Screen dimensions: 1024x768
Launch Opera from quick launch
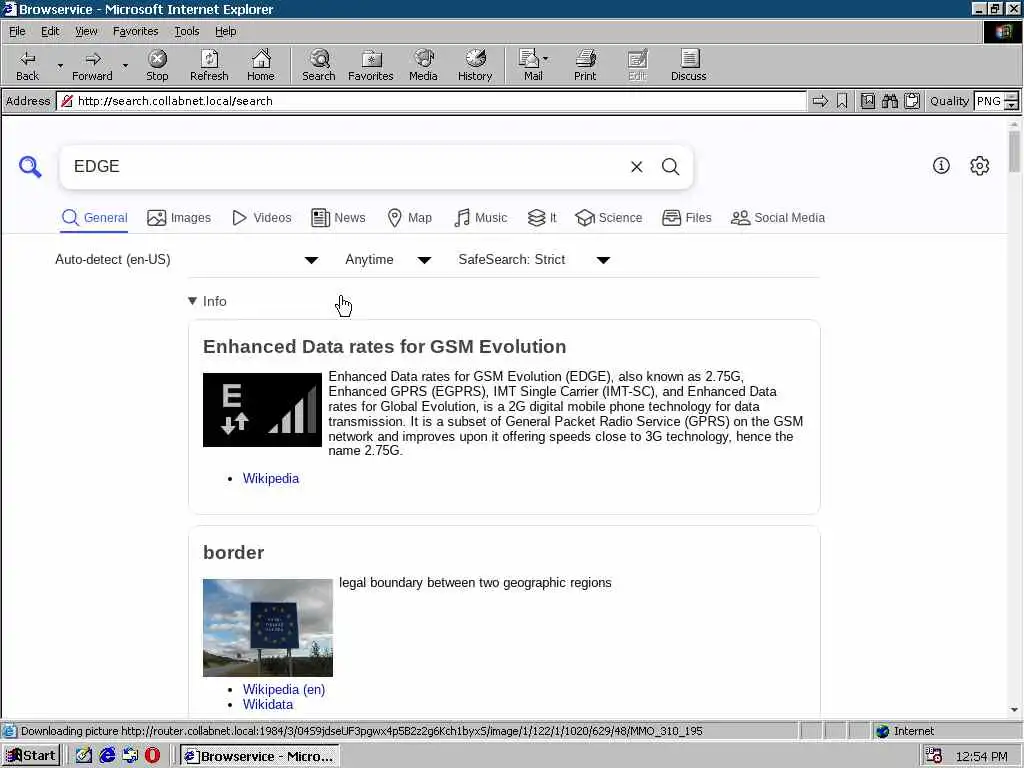(152, 756)
